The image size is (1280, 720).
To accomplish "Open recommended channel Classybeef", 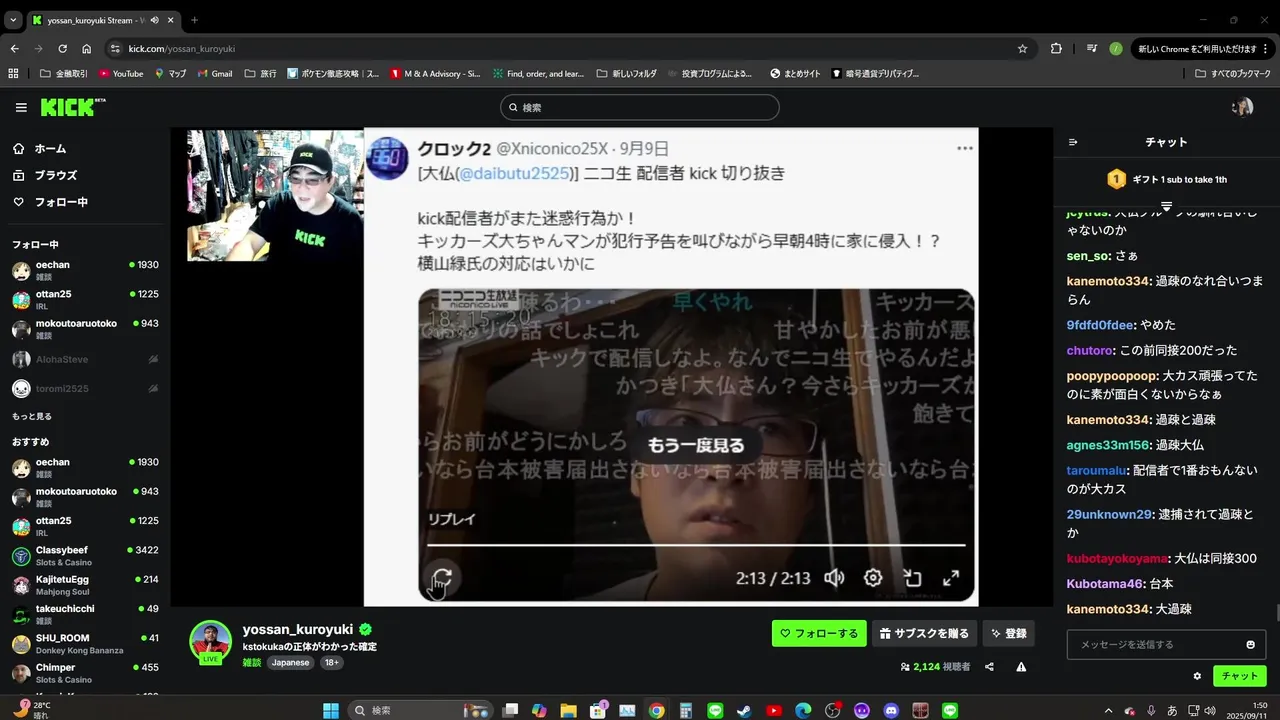I will pos(85,555).
